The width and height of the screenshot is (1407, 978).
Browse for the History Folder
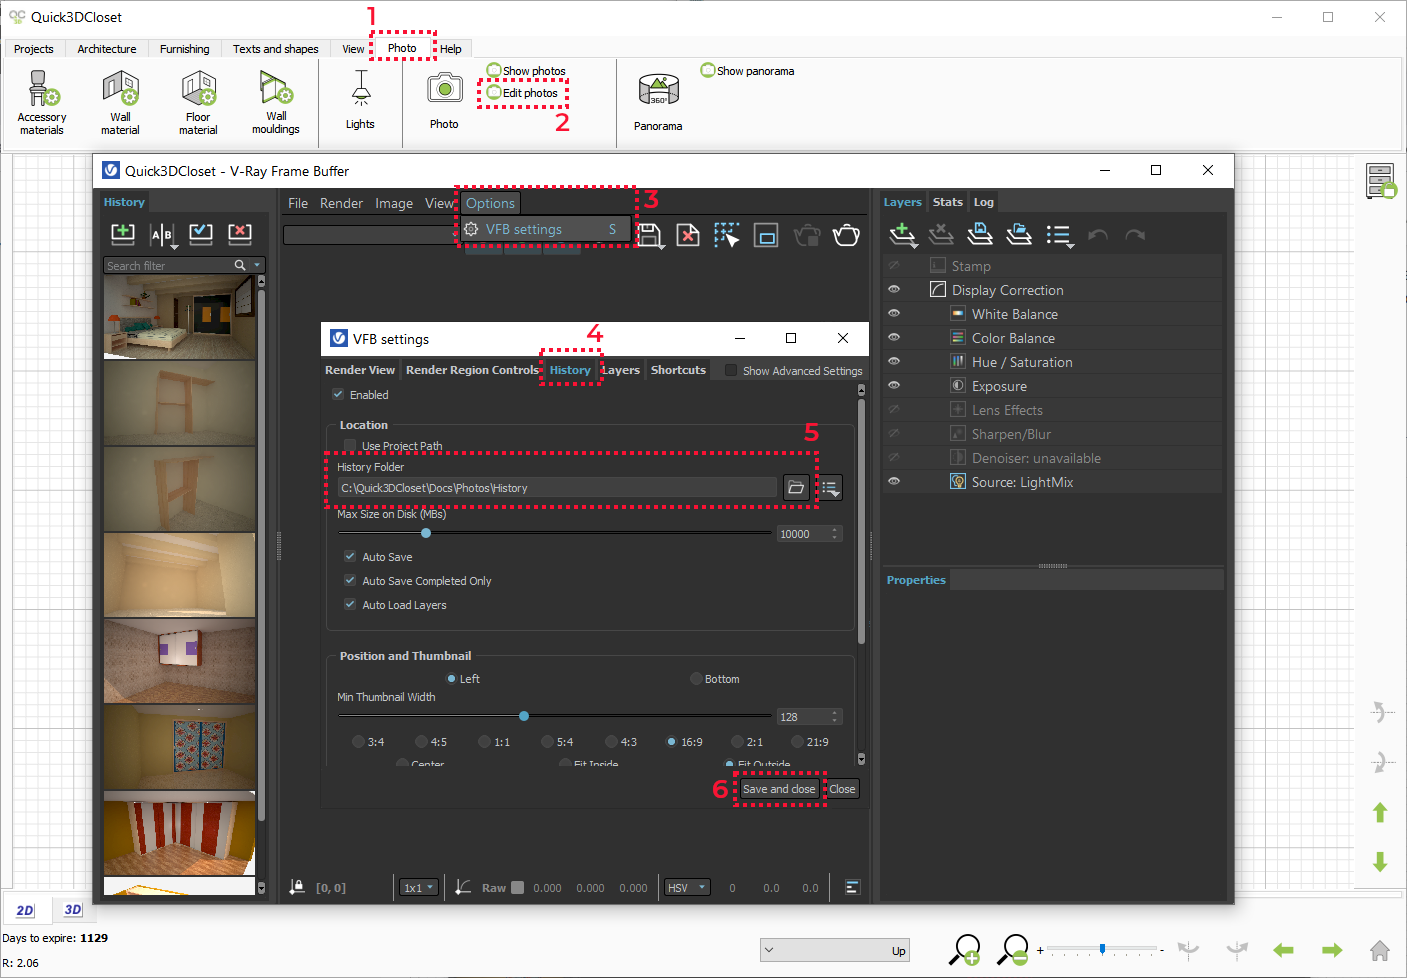[x=796, y=488]
